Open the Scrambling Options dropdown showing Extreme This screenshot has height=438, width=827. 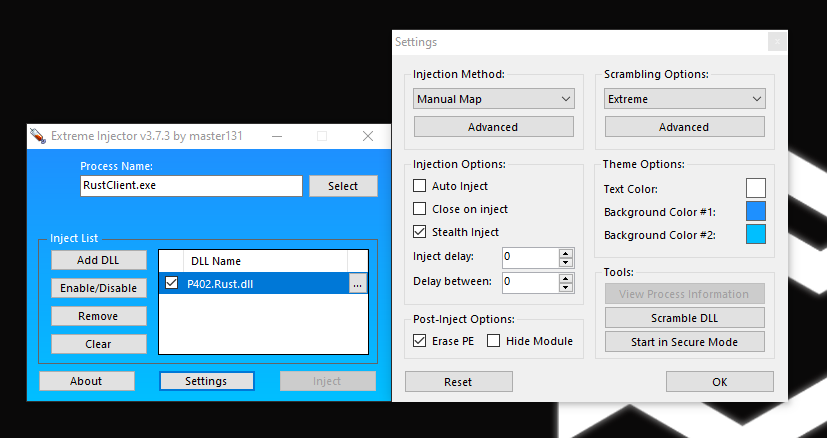pos(685,99)
